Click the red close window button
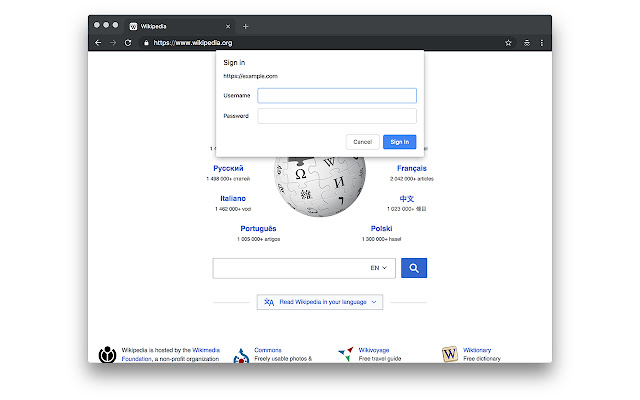Viewport: 640px width, 400px height. [97, 25]
